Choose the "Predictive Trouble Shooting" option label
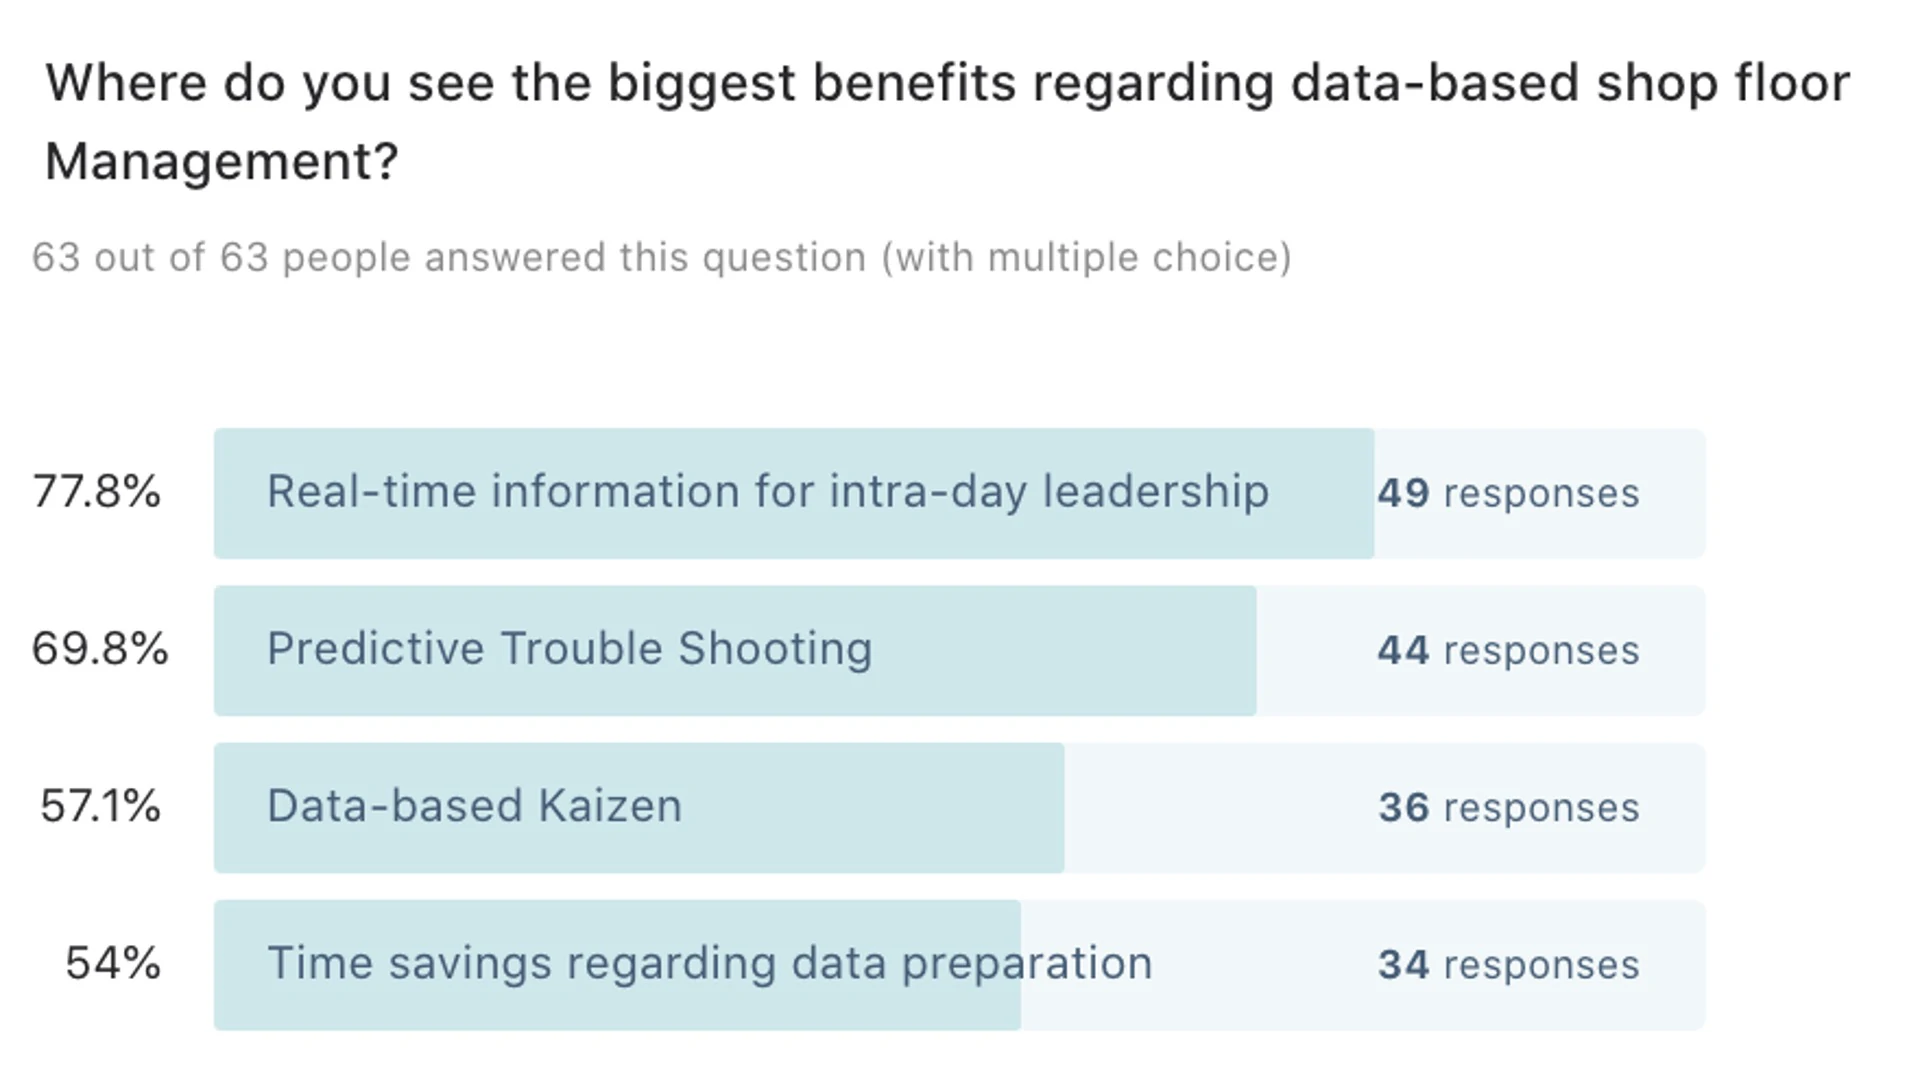This screenshot has width=1920, height=1080. [569, 649]
